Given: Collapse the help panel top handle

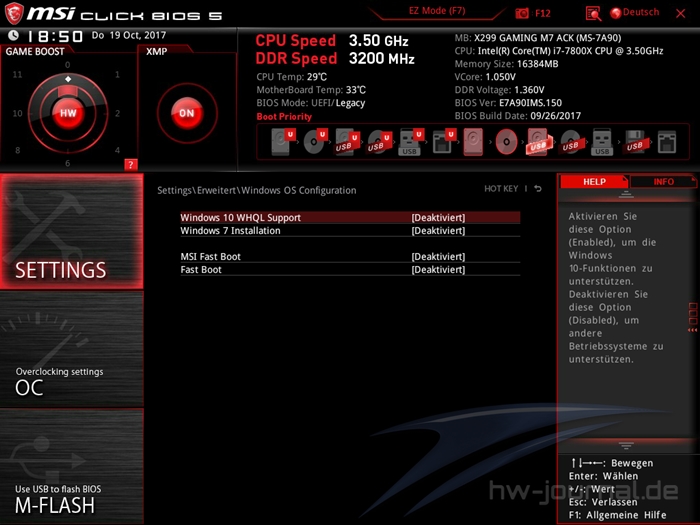Looking at the screenshot, I should (x=626, y=195).
